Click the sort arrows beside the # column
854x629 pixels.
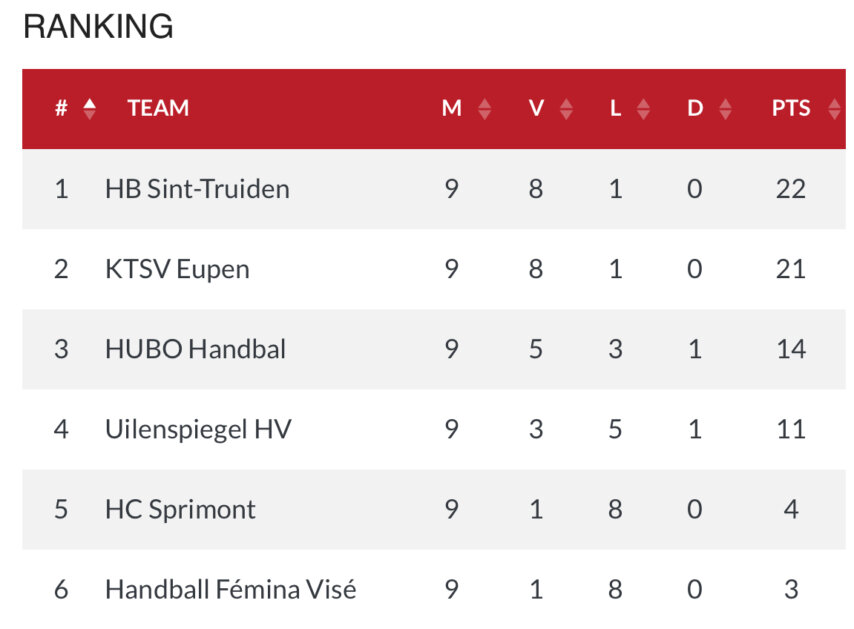click(x=90, y=109)
